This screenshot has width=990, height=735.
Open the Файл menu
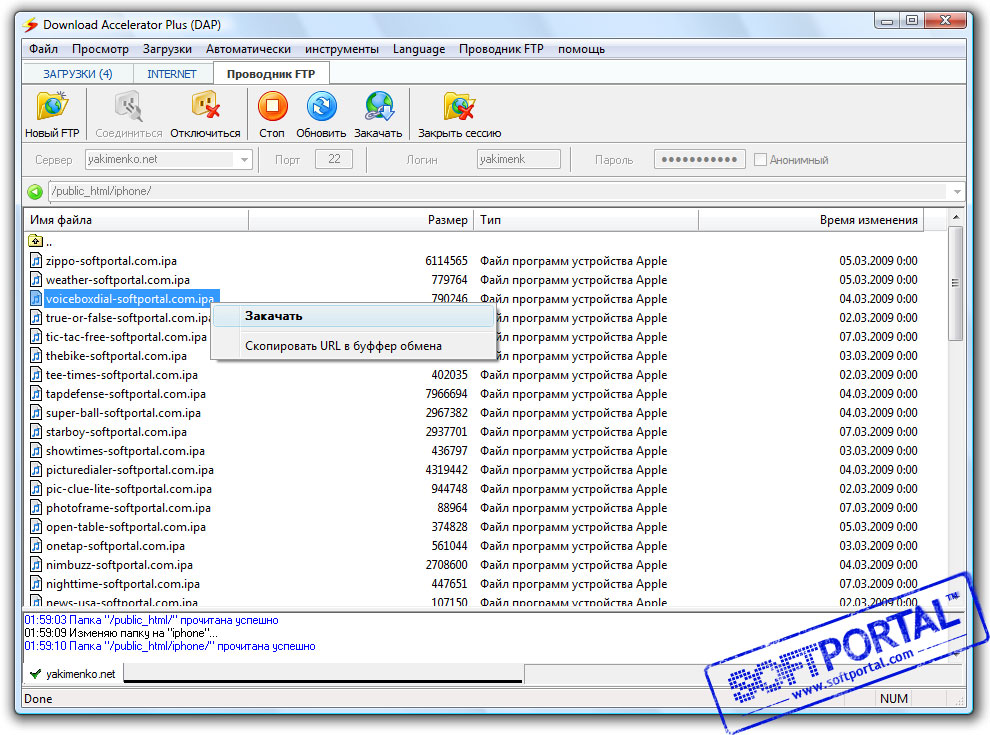(43, 49)
